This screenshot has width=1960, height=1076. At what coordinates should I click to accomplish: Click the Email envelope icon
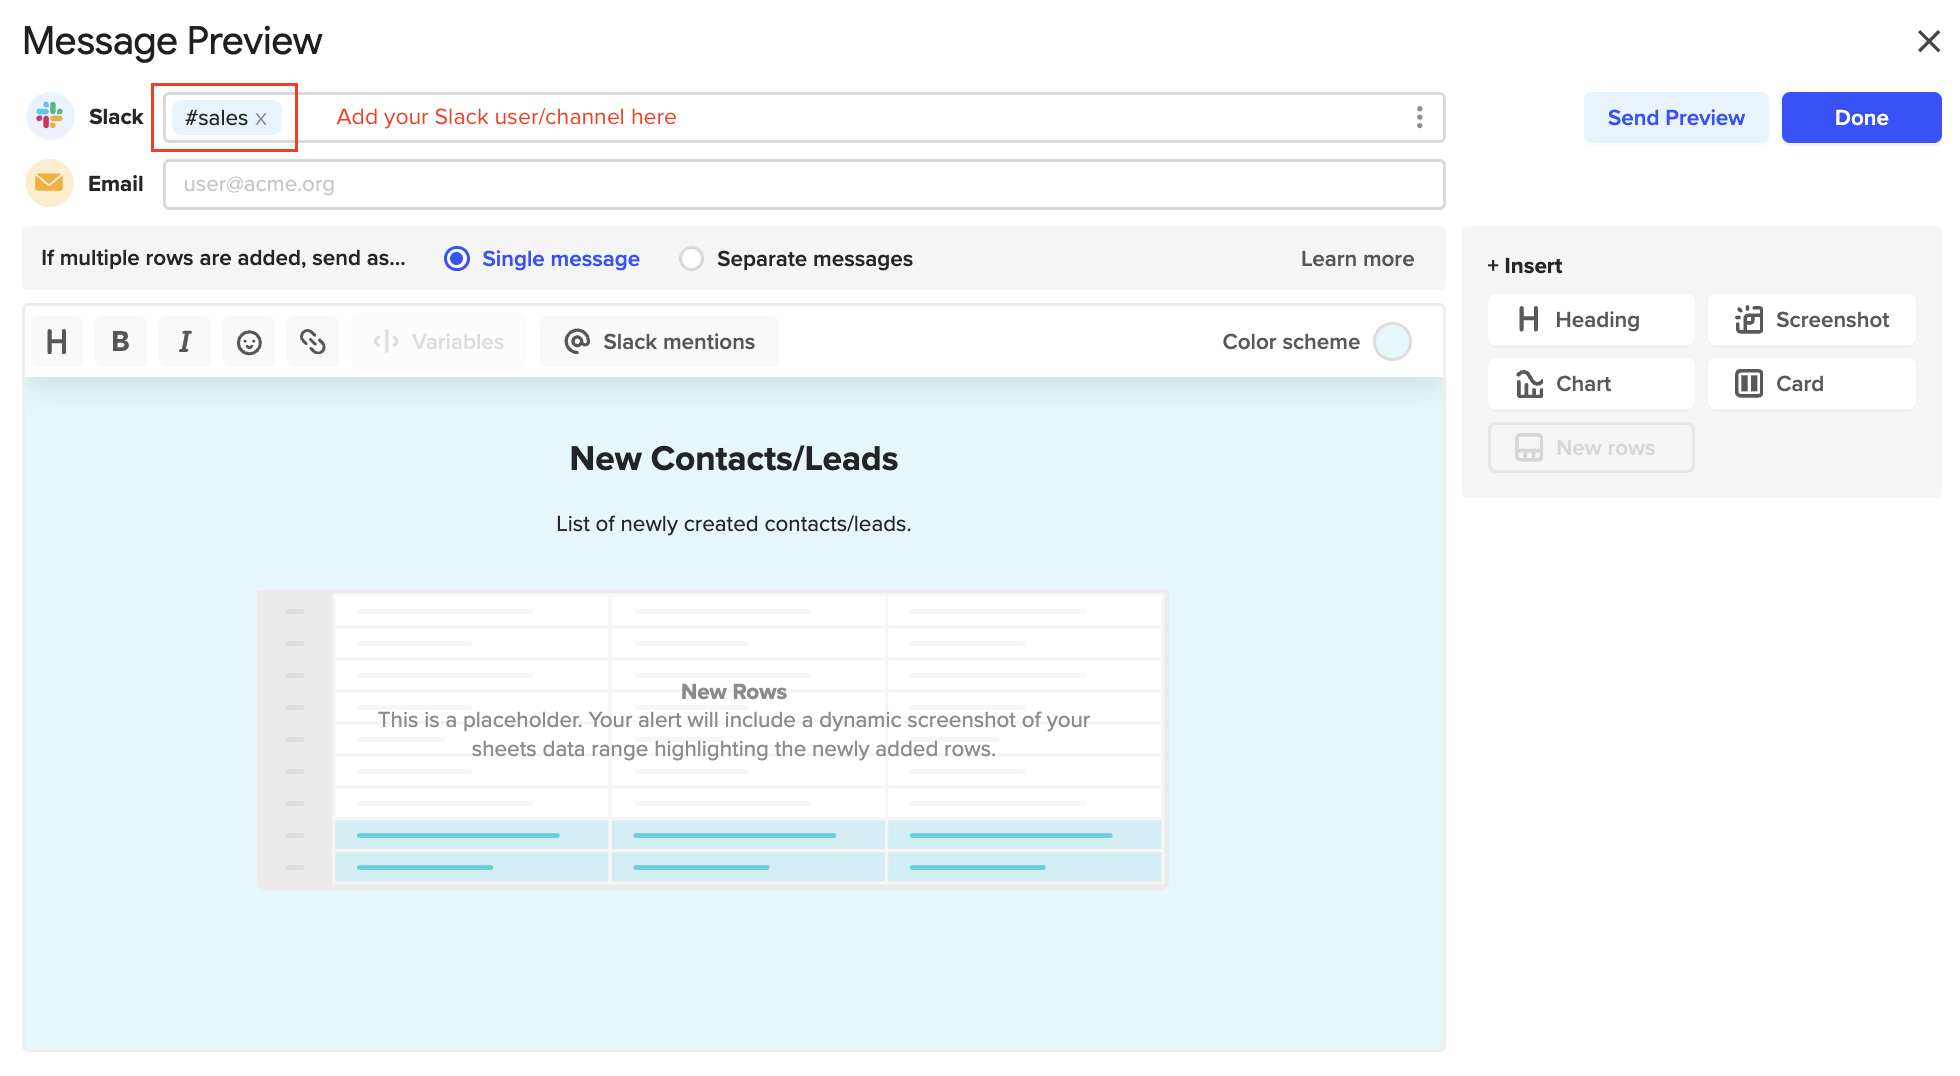point(49,183)
